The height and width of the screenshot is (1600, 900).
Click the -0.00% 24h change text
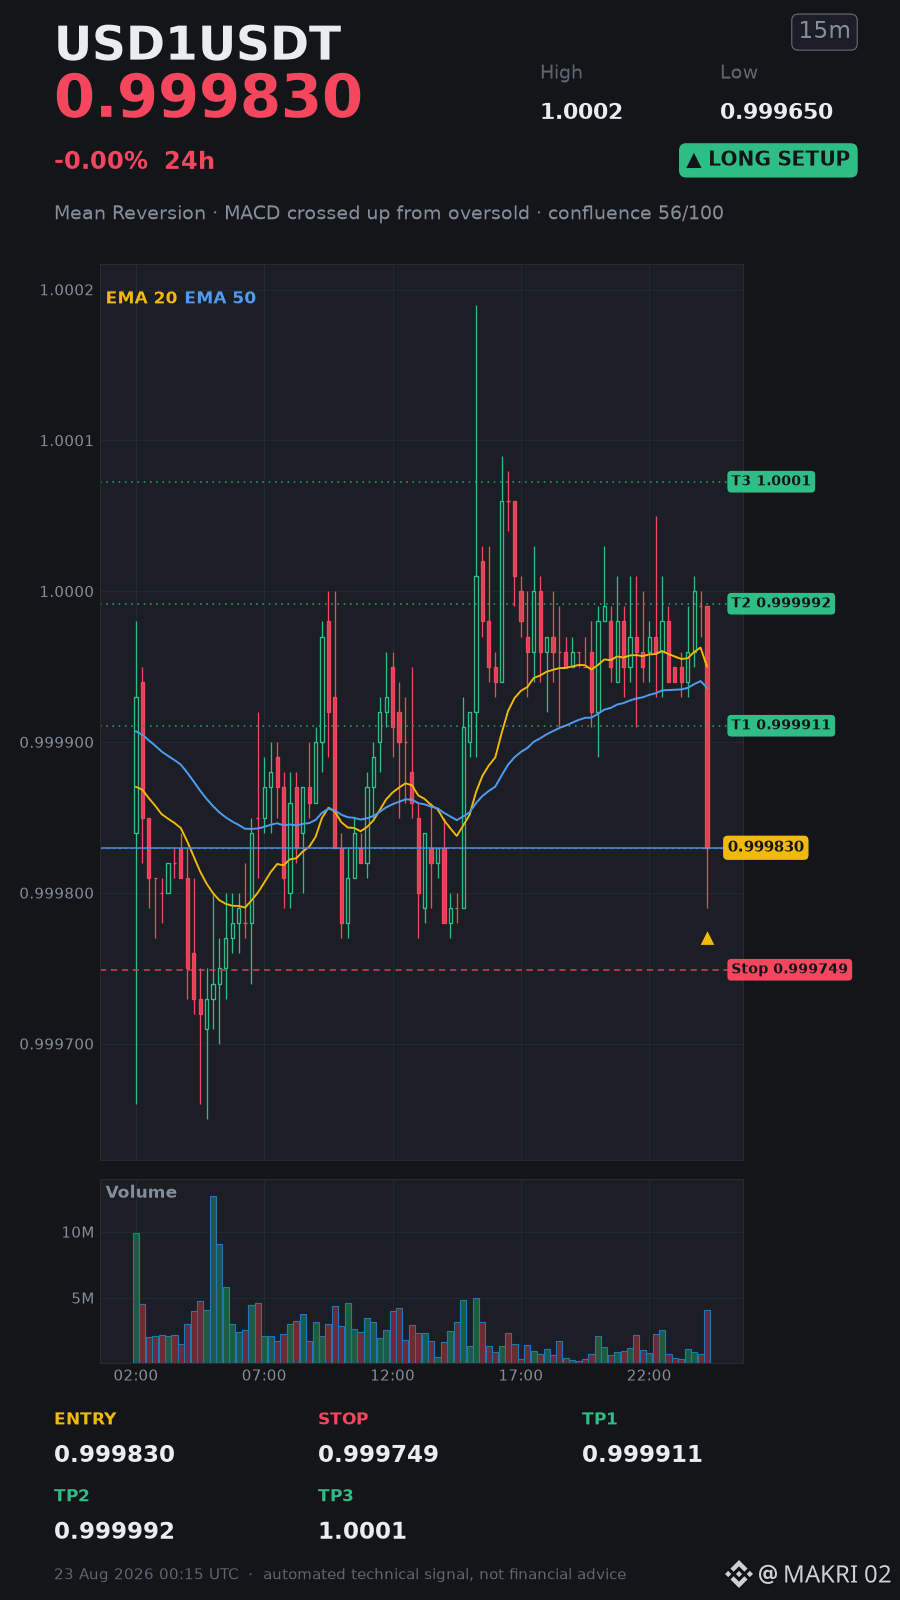pyautogui.click(x=134, y=161)
